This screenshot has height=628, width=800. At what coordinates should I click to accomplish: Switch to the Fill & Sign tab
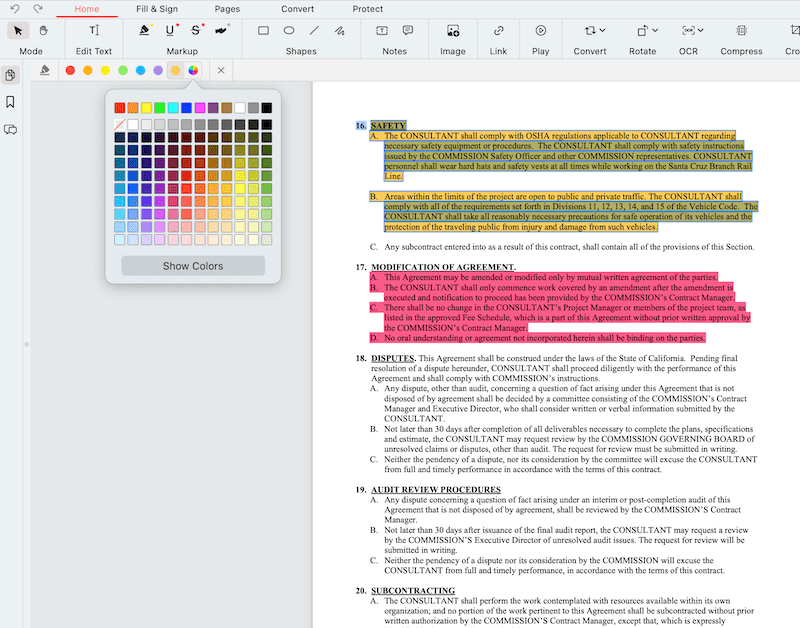click(x=157, y=9)
